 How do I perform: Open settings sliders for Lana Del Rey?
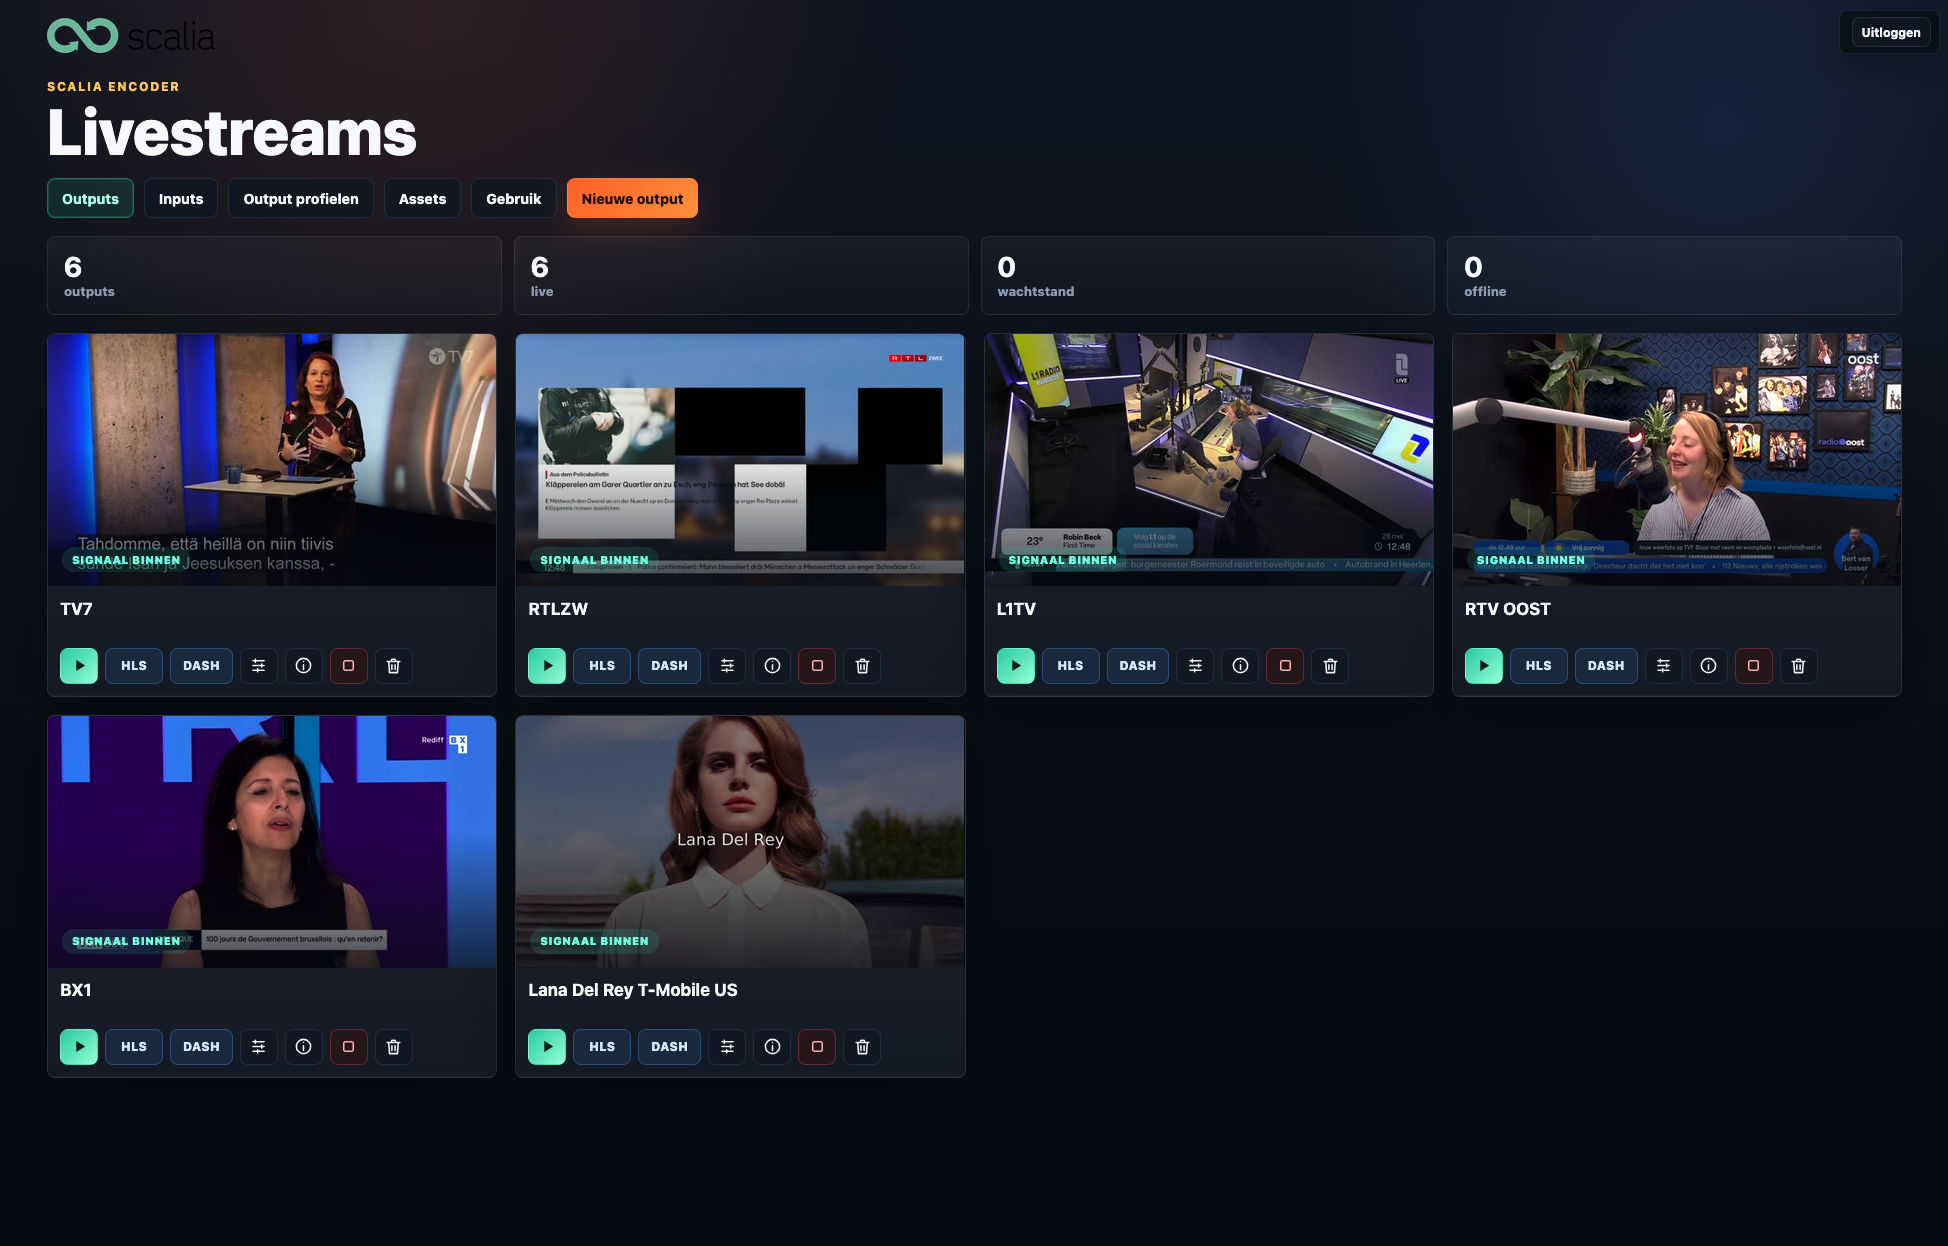pos(727,1047)
